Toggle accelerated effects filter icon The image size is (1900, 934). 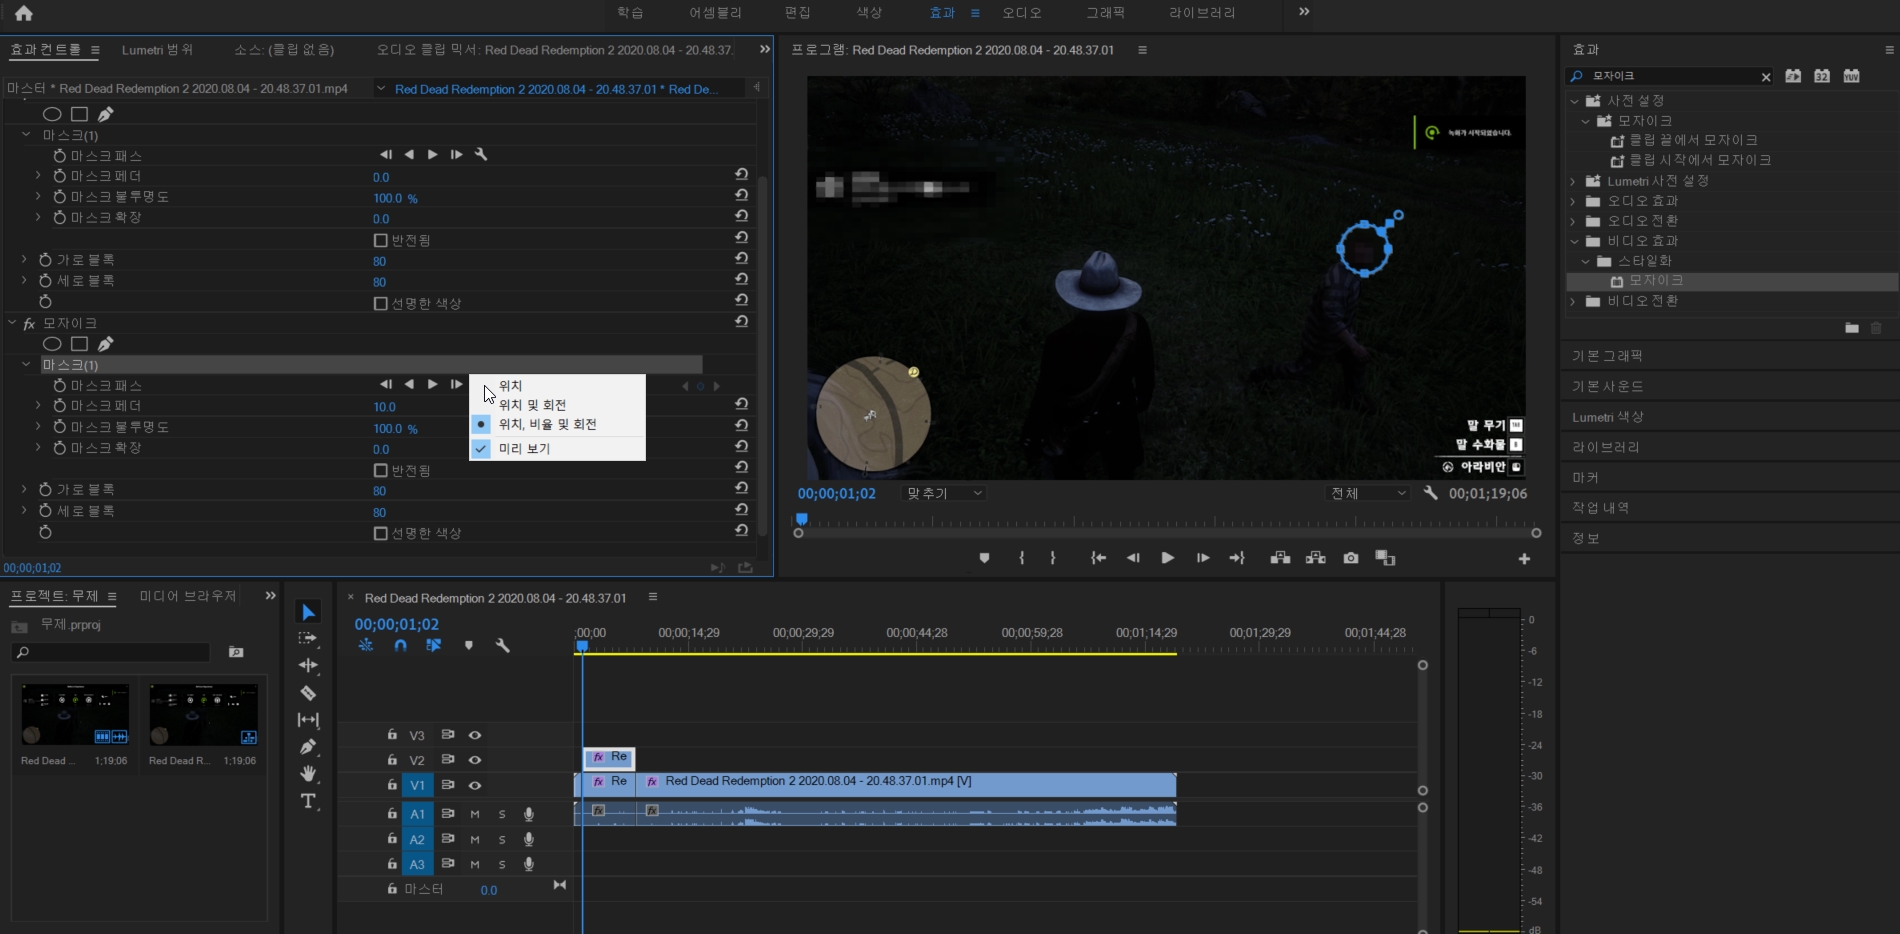(x=1793, y=76)
